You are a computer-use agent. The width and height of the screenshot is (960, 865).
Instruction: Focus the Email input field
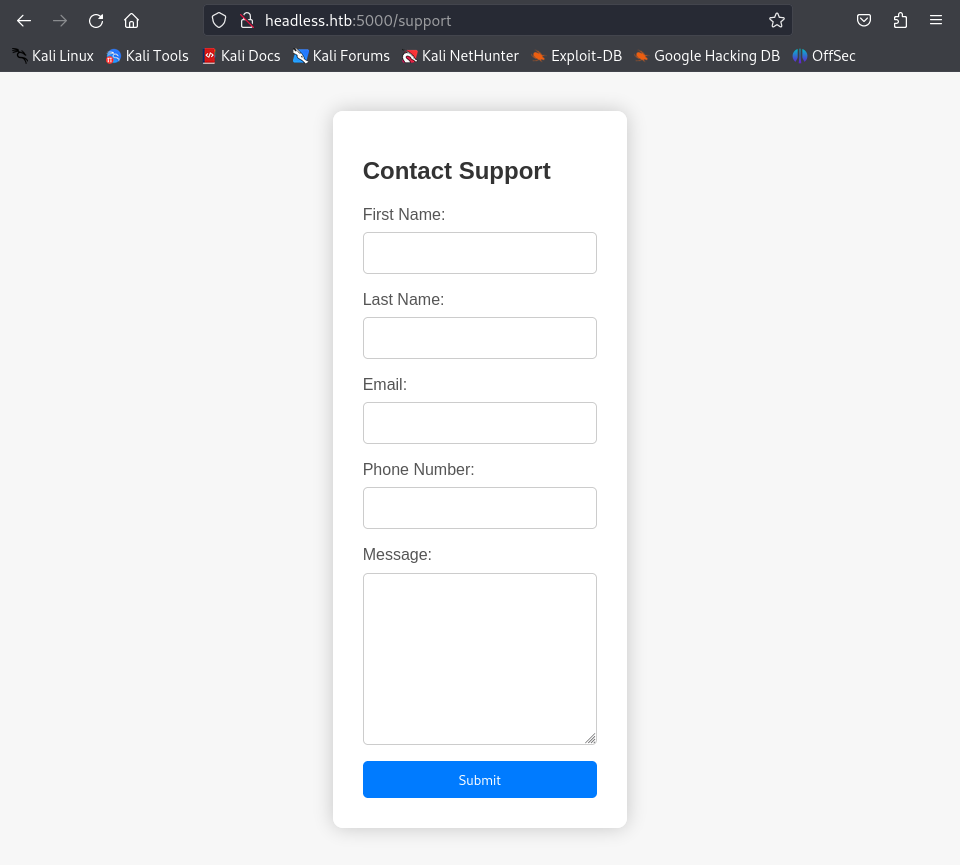479,423
